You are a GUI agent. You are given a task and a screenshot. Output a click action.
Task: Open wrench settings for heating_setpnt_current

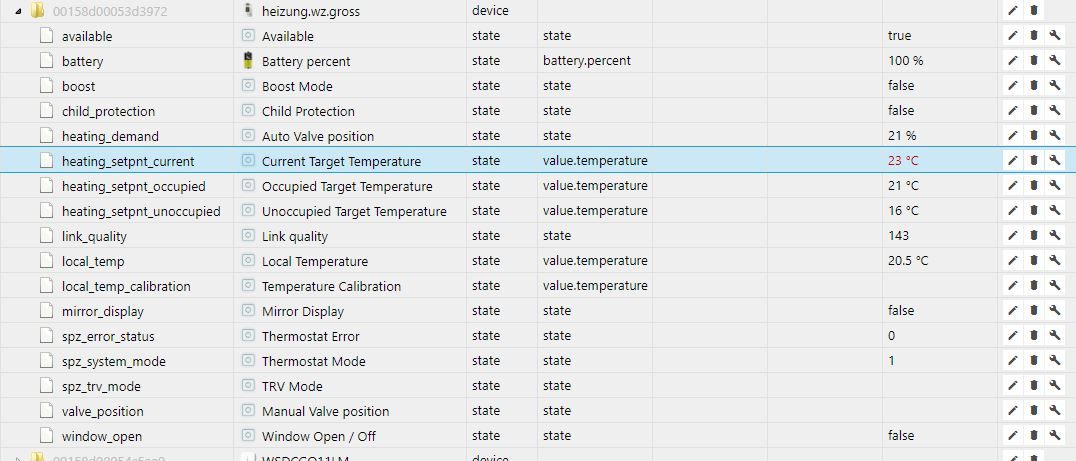[x=1055, y=161]
